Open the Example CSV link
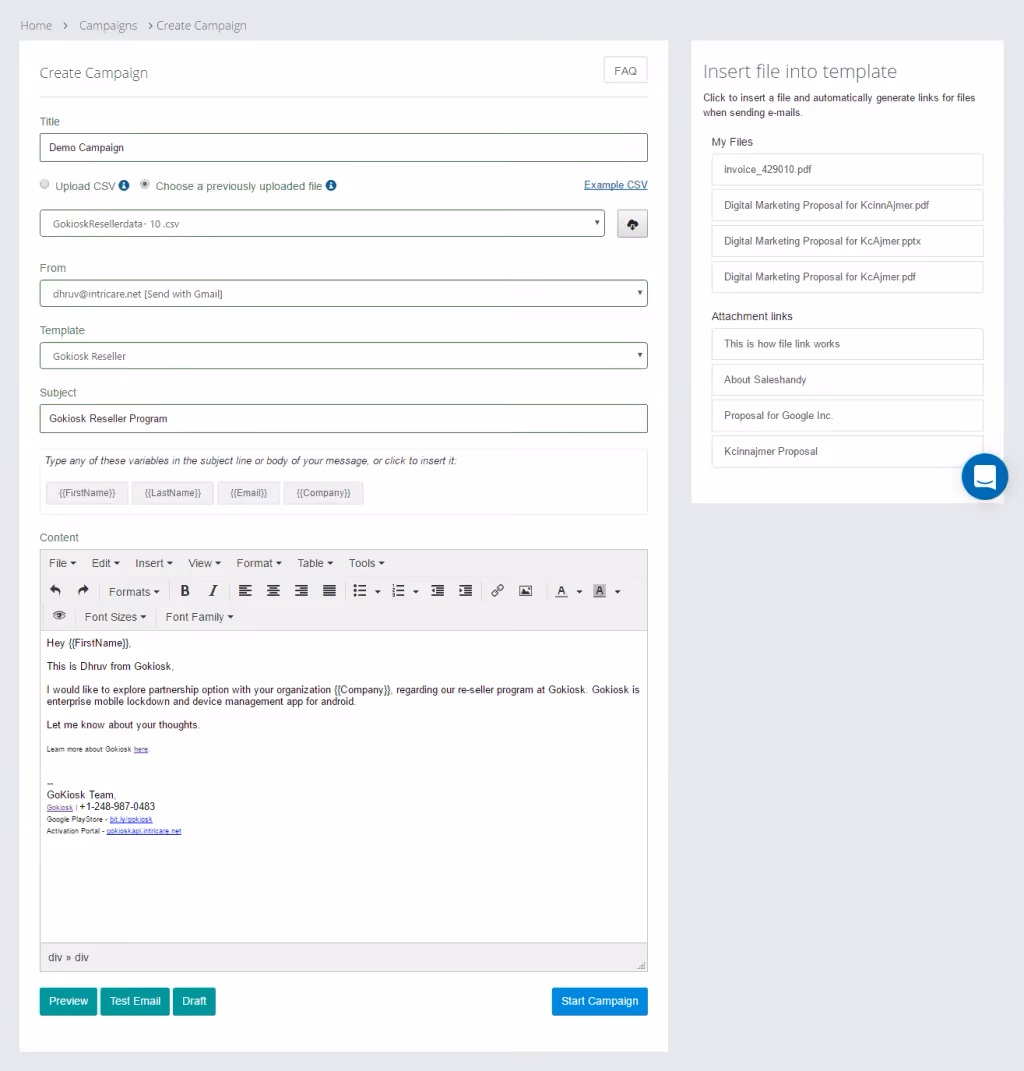 tap(615, 185)
